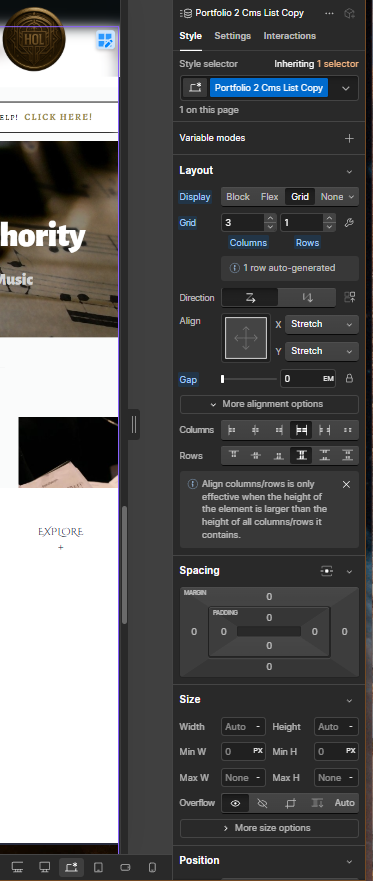The width and height of the screenshot is (373, 881).
Task: Set overflow to hidden with crossed eye
Action: [262, 803]
